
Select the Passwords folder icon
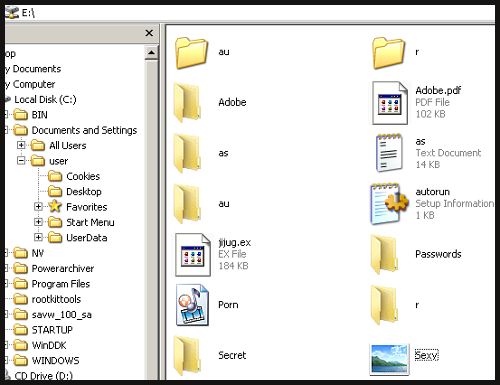pos(385,255)
